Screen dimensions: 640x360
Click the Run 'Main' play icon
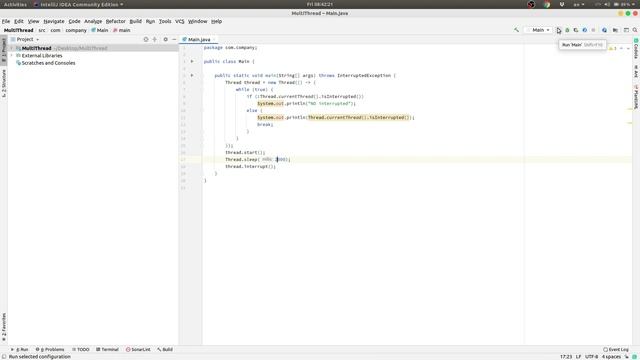click(x=558, y=30)
